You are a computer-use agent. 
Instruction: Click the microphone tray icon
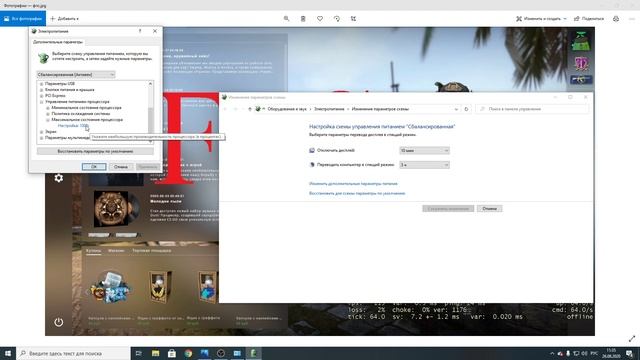(568, 353)
